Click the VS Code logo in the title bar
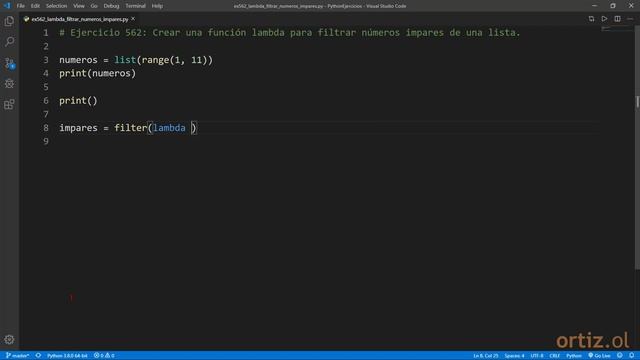The height and width of the screenshot is (360, 640). tap(7, 6)
